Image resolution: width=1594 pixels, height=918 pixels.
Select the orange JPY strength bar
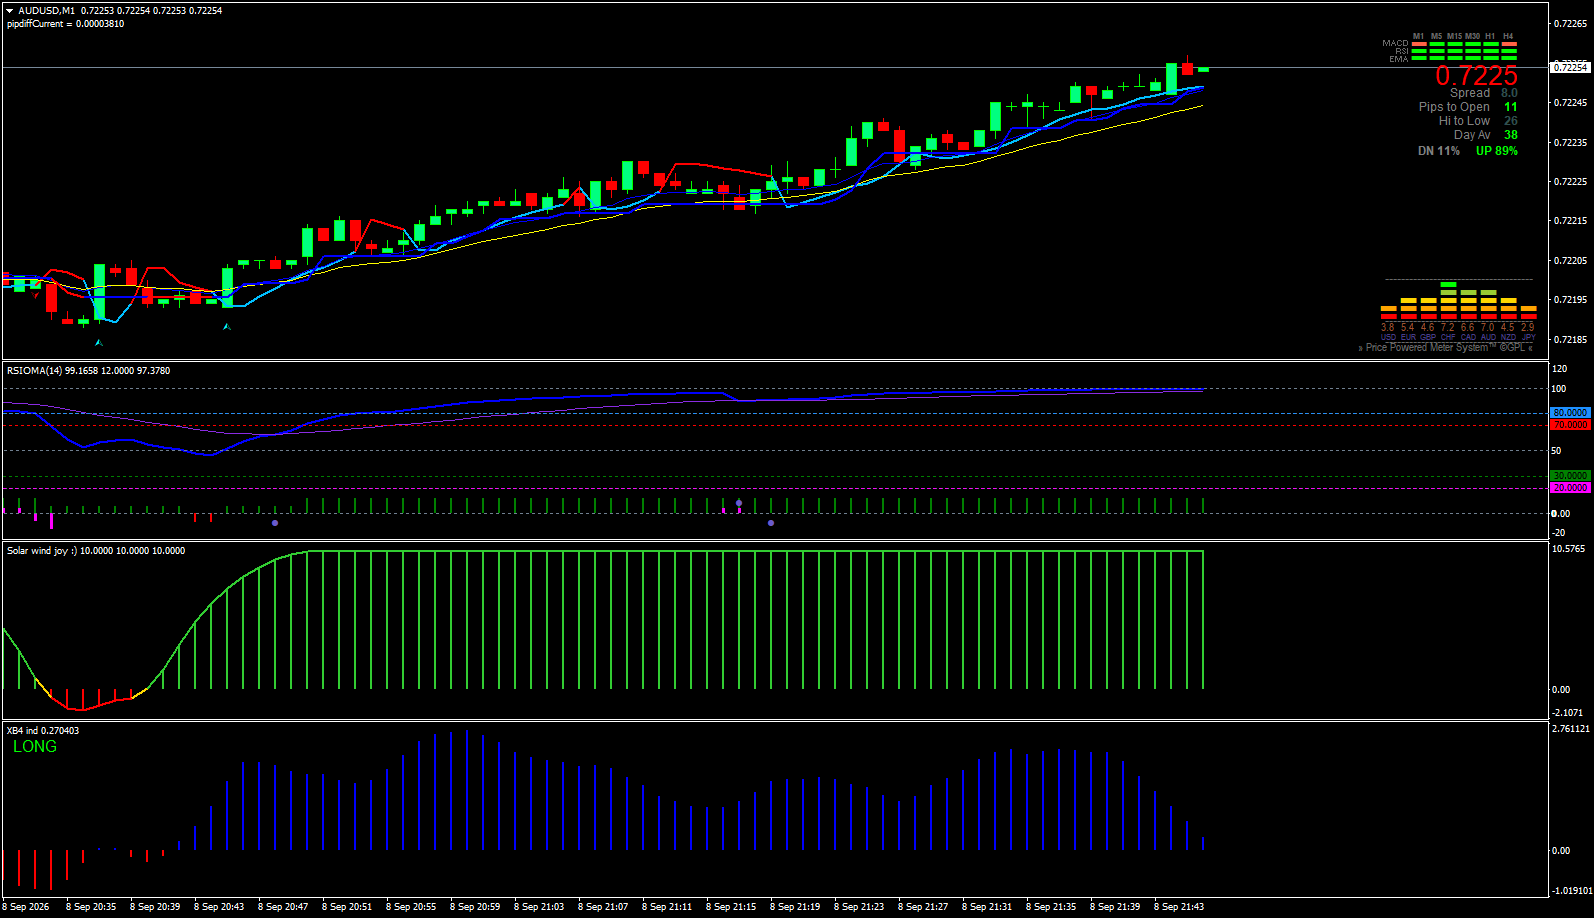pos(1528,308)
